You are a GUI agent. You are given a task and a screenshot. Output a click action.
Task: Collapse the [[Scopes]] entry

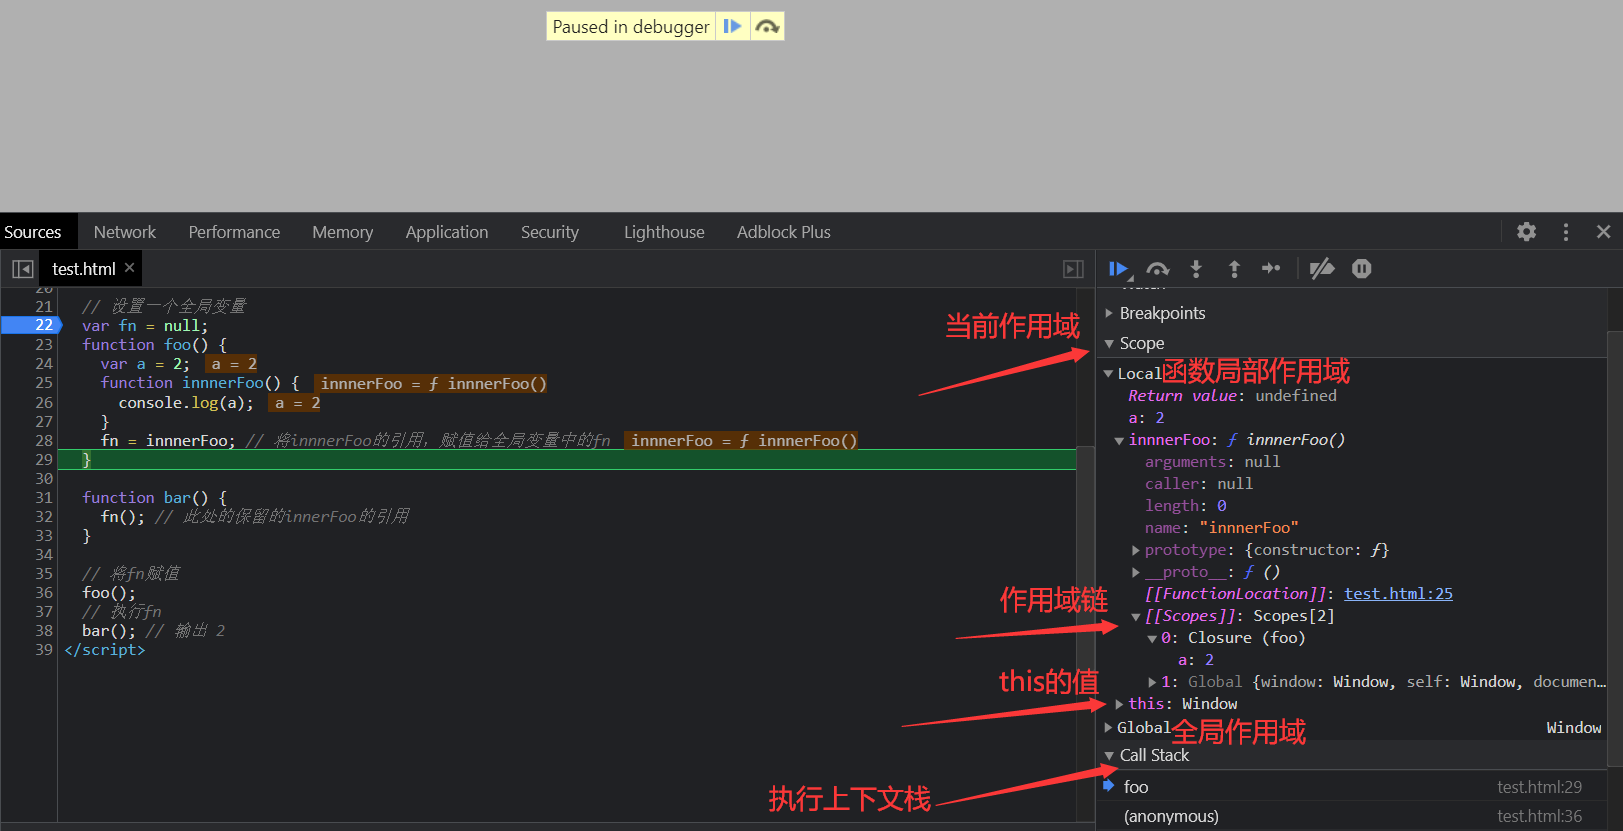(1136, 616)
